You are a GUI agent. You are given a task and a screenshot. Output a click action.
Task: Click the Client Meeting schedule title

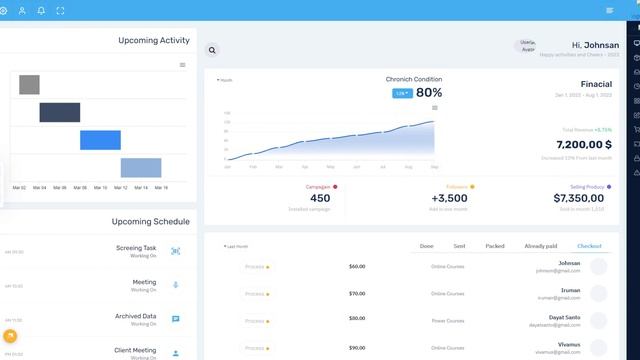pyautogui.click(x=135, y=350)
